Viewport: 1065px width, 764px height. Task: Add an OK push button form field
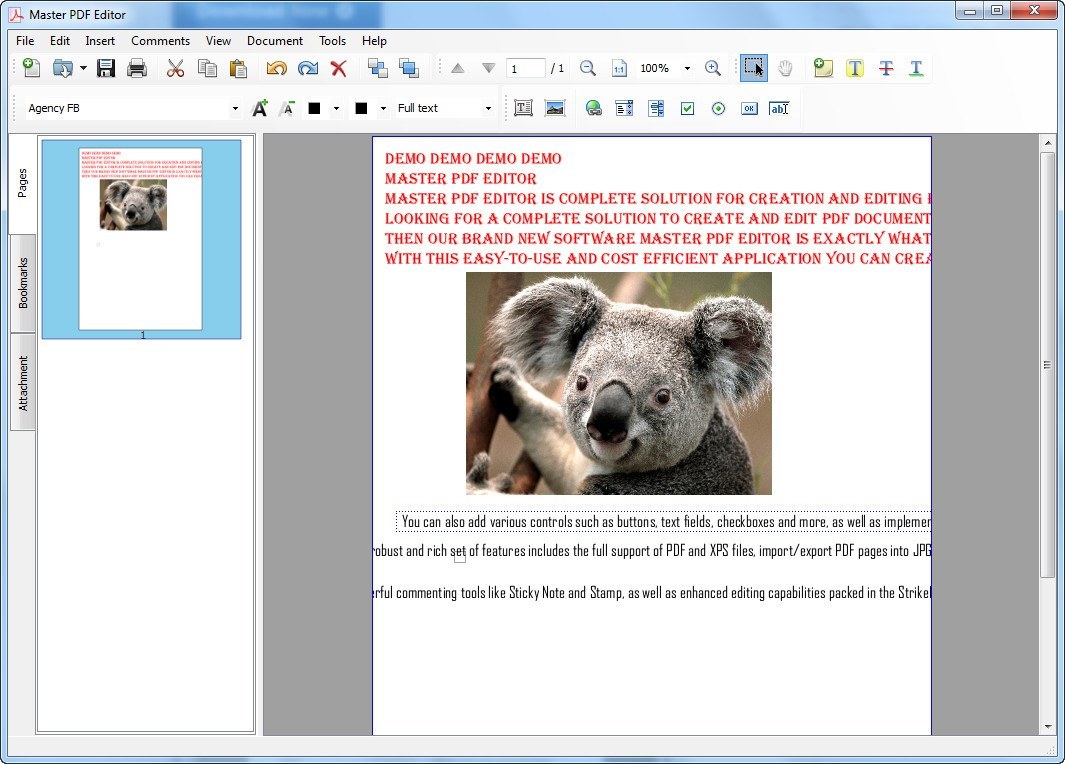click(x=749, y=108)
